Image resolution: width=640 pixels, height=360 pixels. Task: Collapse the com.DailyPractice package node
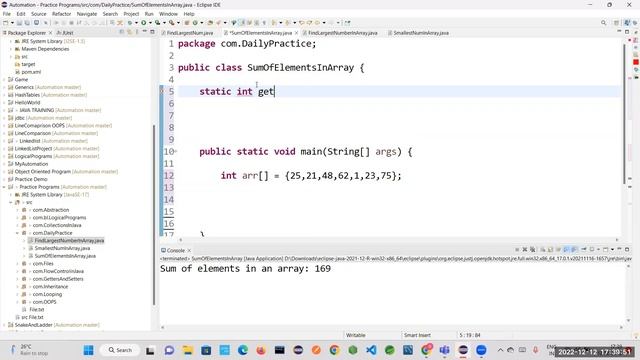(18, 233)
